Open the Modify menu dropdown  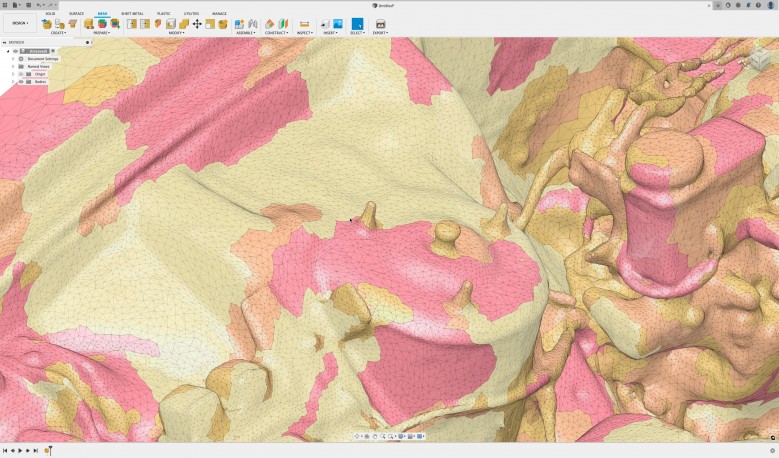tap(176, 32)
